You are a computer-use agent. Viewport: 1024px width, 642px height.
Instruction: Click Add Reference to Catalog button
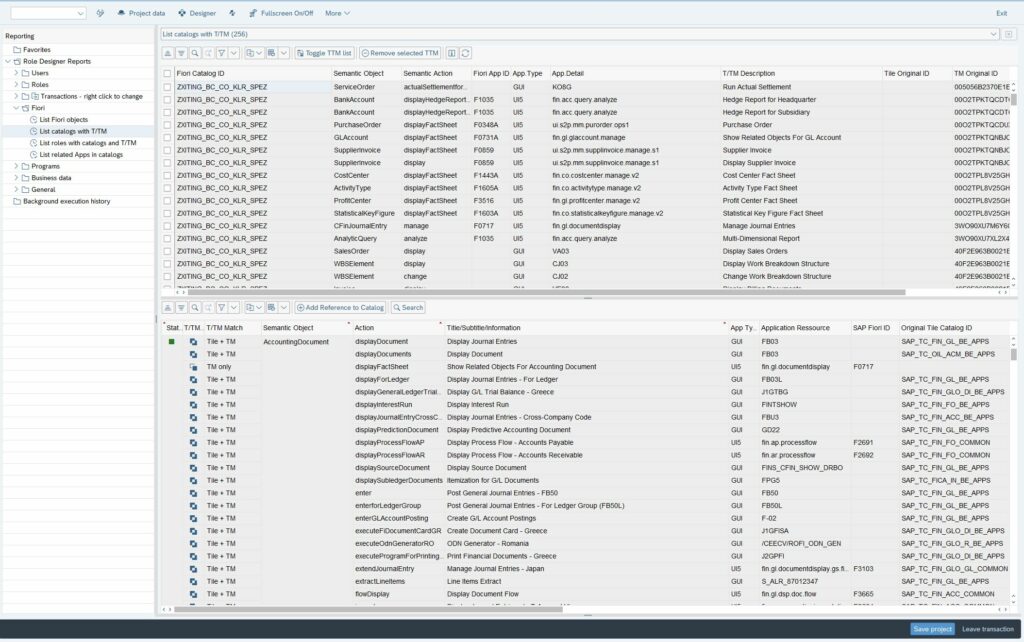[x=340, y=308]
